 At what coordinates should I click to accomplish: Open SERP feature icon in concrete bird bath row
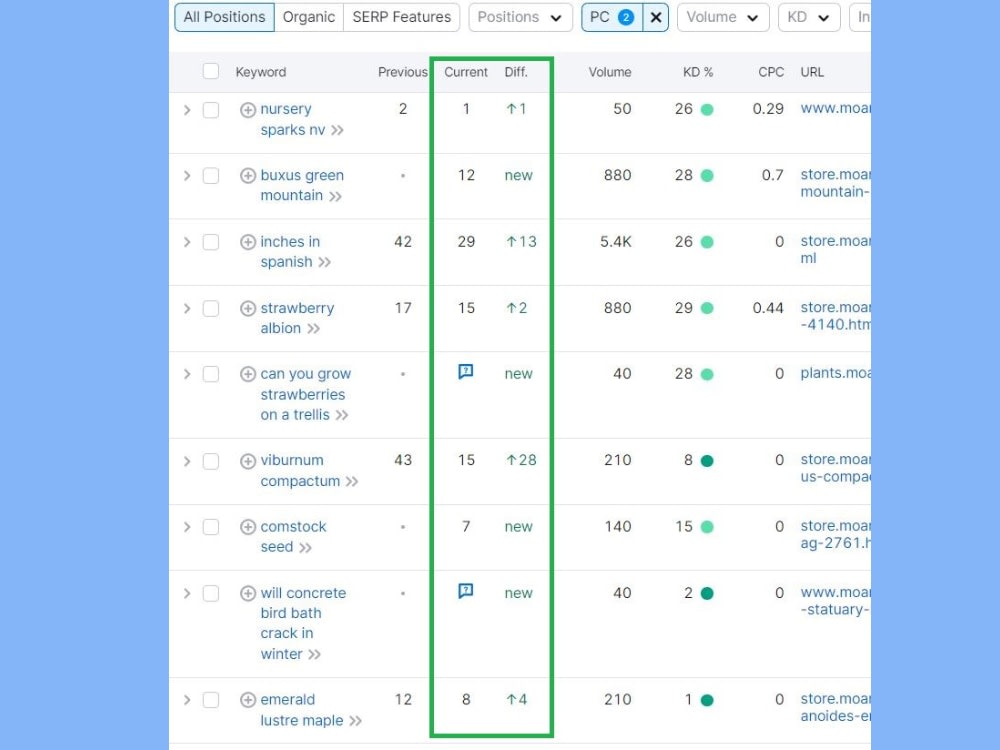pos(466,591)
